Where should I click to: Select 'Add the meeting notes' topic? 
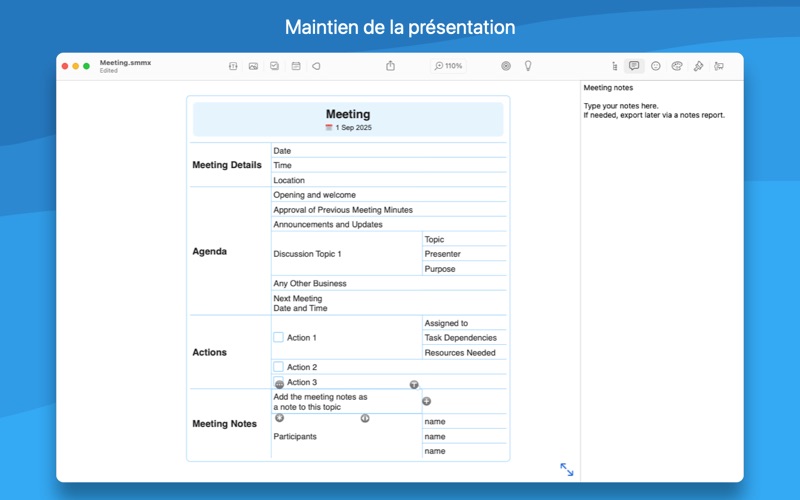[346, 402]
